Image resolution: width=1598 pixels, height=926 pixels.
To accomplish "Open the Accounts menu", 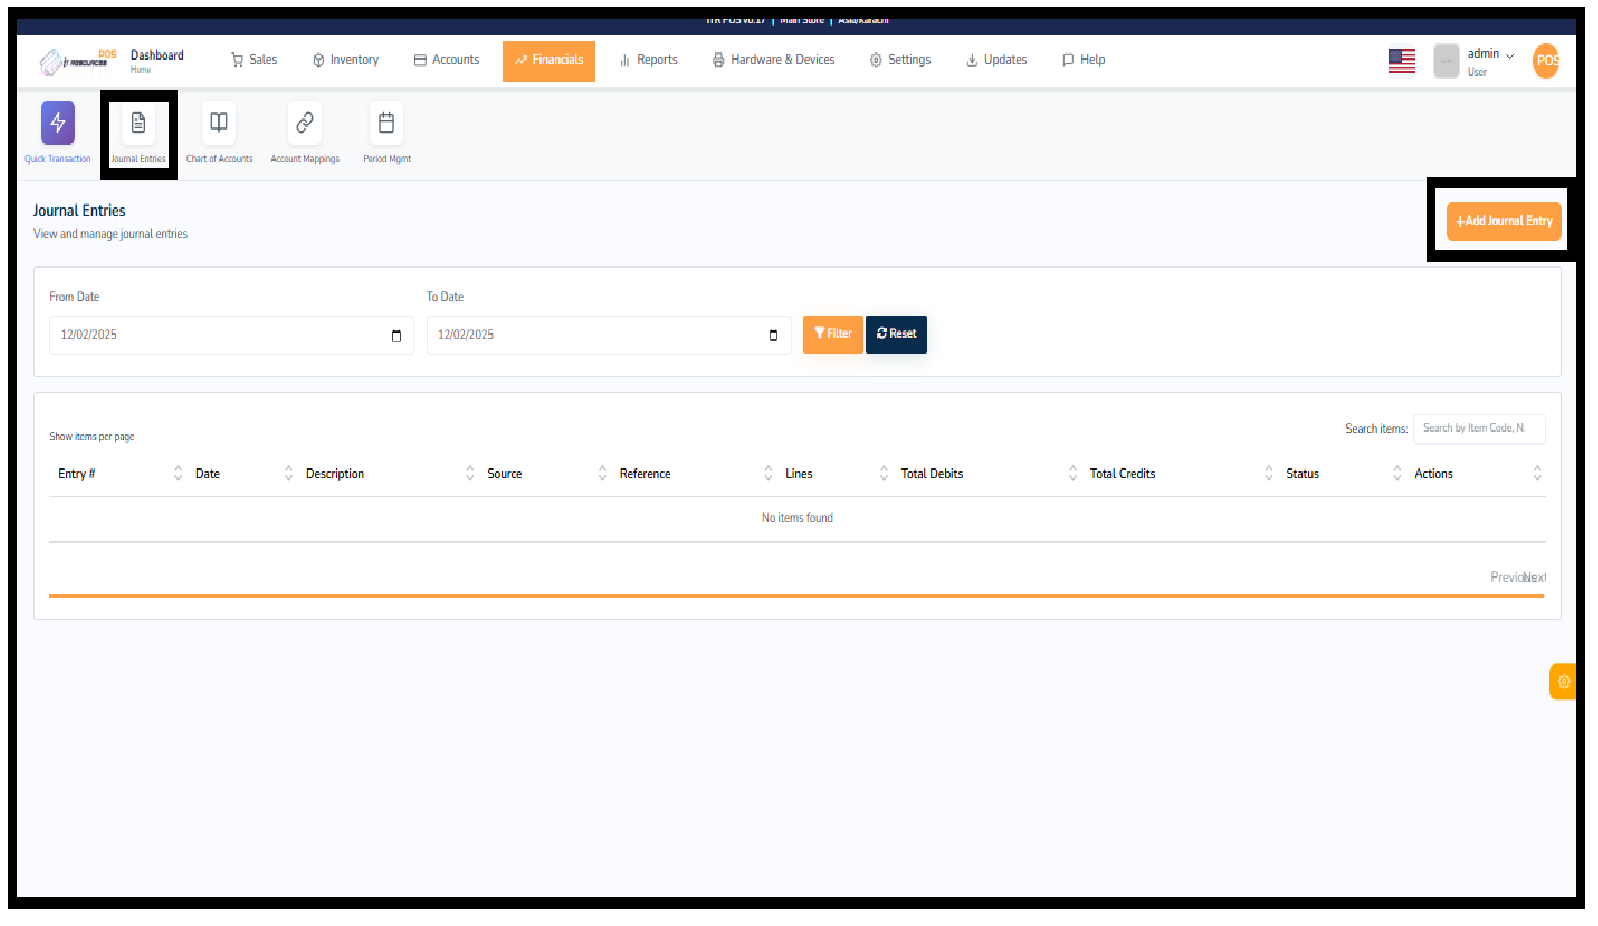I will click(447, 60).
